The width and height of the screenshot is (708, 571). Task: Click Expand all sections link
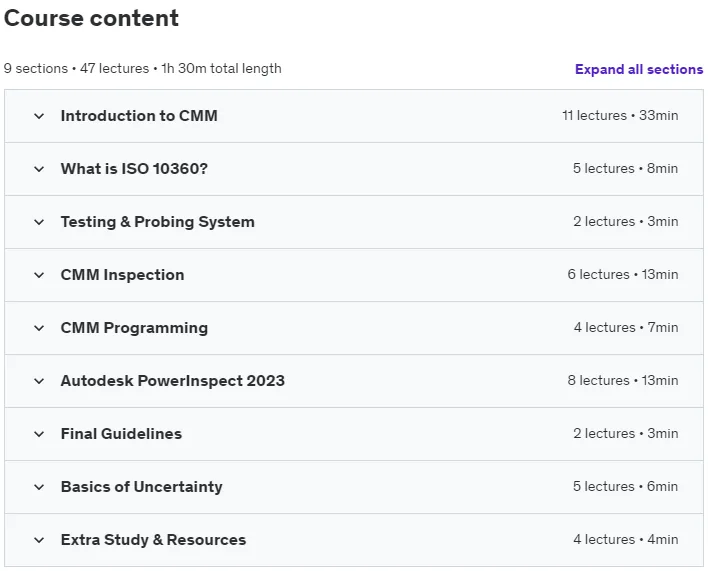639,69
